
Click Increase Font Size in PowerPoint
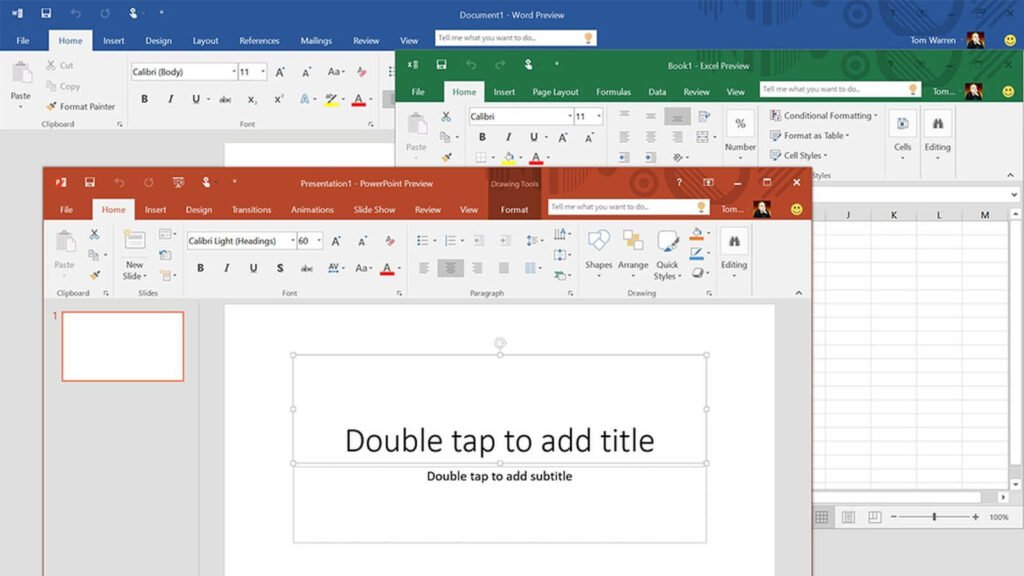[336, 241]
